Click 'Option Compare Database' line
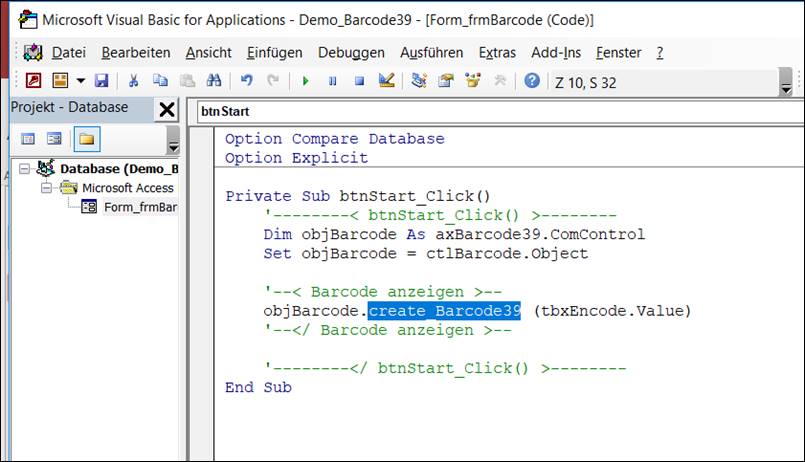 click(x=334, y=139)
